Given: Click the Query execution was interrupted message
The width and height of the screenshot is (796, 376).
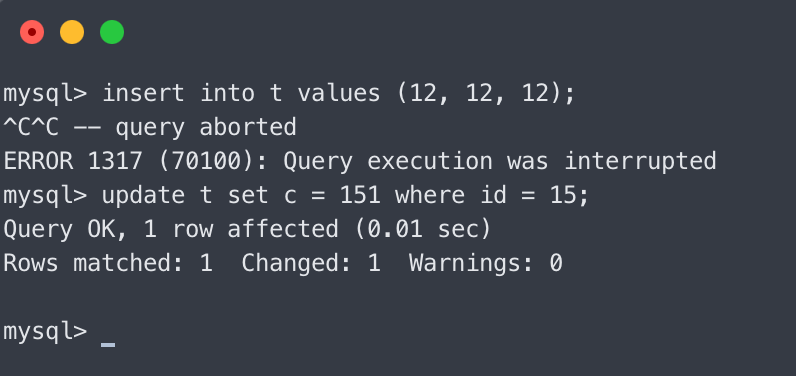Looking at the screenshot, I should point(500,161).
